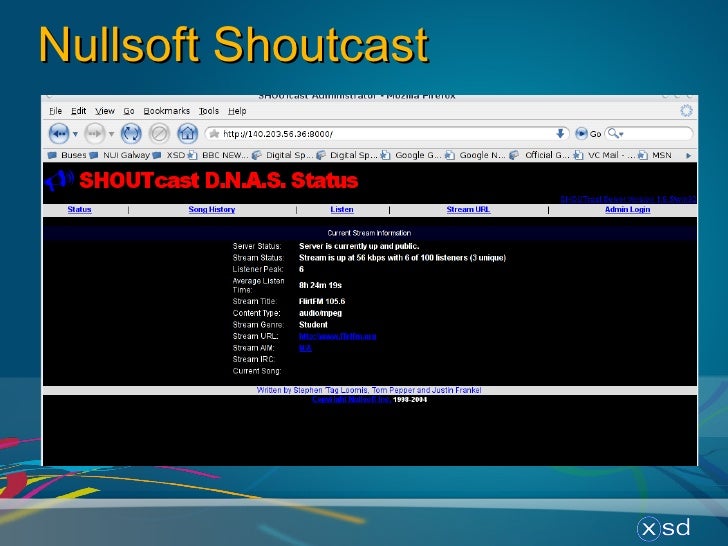Go to the Home page icon
This screenshot has width=728, height=546.
coord(188,134)
